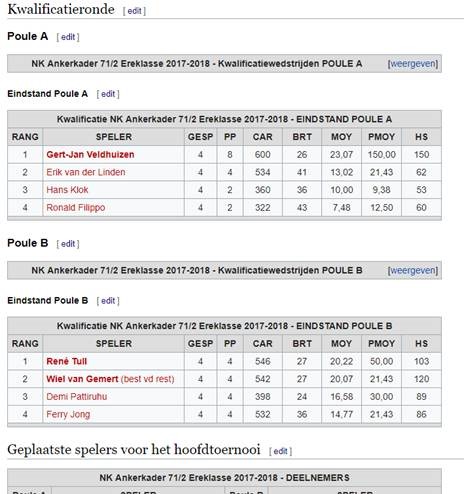The image size is (464, 494).
Task: Open Demi Pattiruhu player link
Action: click(77, 397)
